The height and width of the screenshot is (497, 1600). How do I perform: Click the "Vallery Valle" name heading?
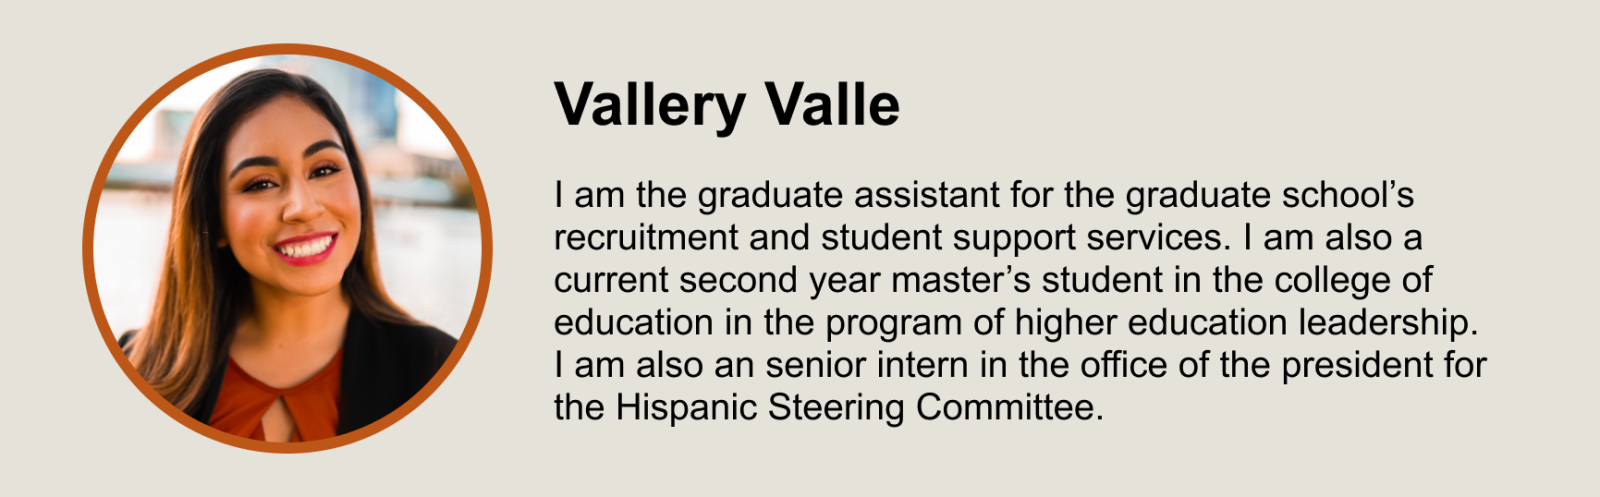[x=726, y=104]
